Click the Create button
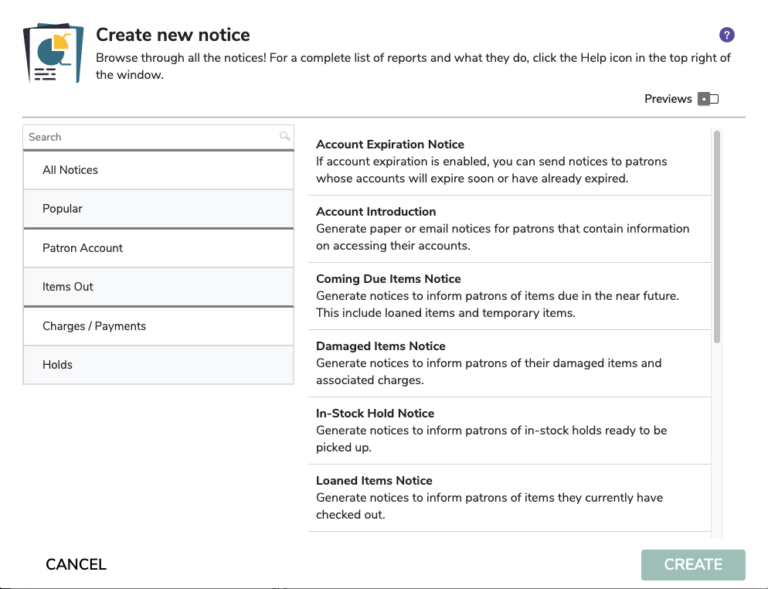The height and width of the screenshot is (589, 768). pyautogui.click(x=693, y=564)
